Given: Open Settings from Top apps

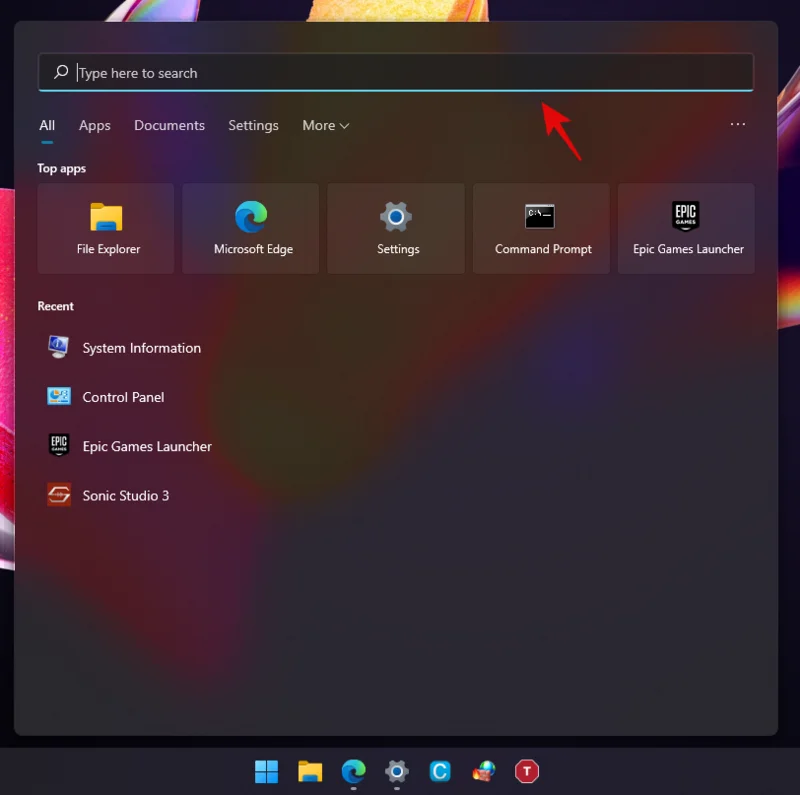Looking at the screenshot, I should pyautogui.click(x=395, y=227).
